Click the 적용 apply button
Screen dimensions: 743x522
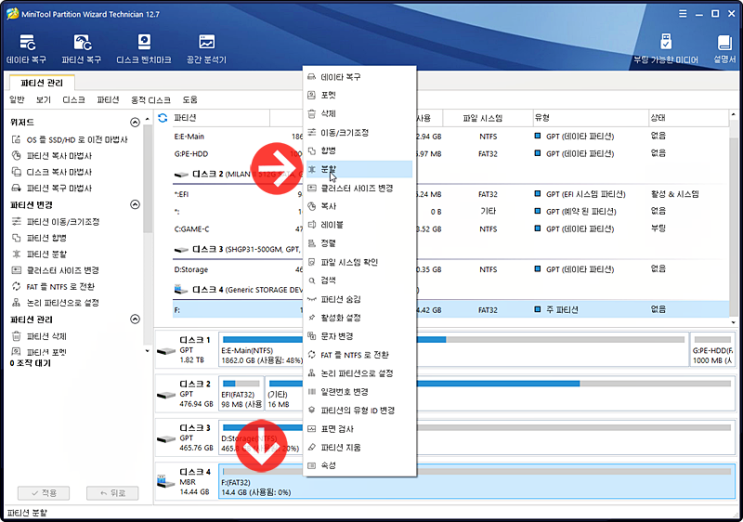44,493
